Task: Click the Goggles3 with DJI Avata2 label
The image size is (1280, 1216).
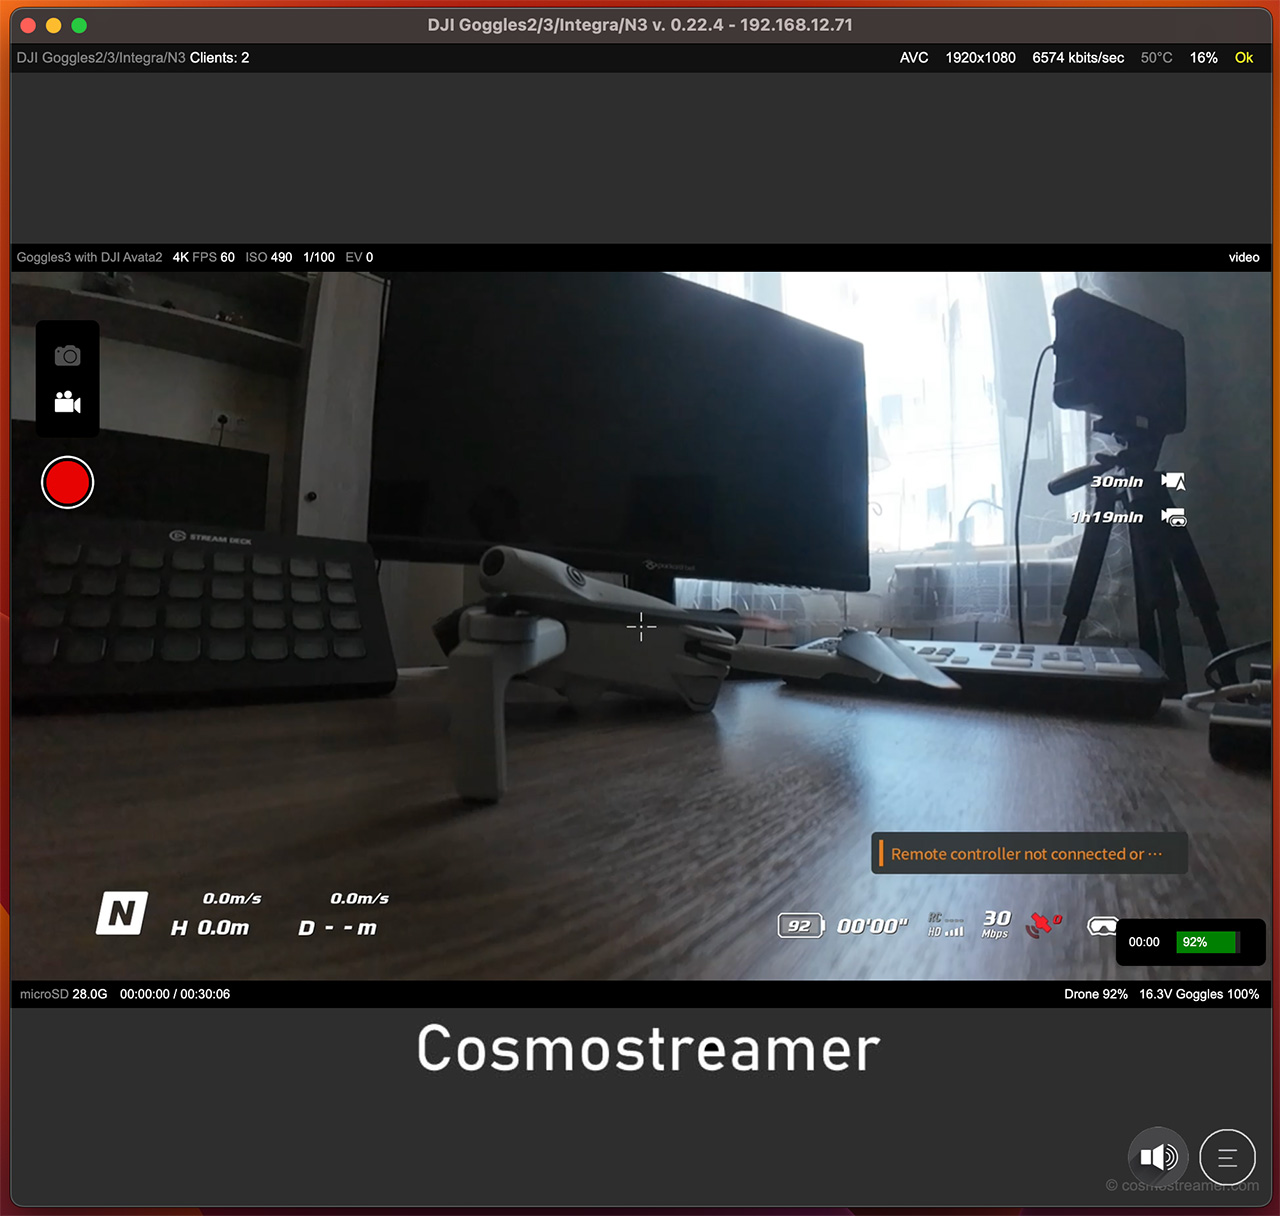Action: coord(89,257)
